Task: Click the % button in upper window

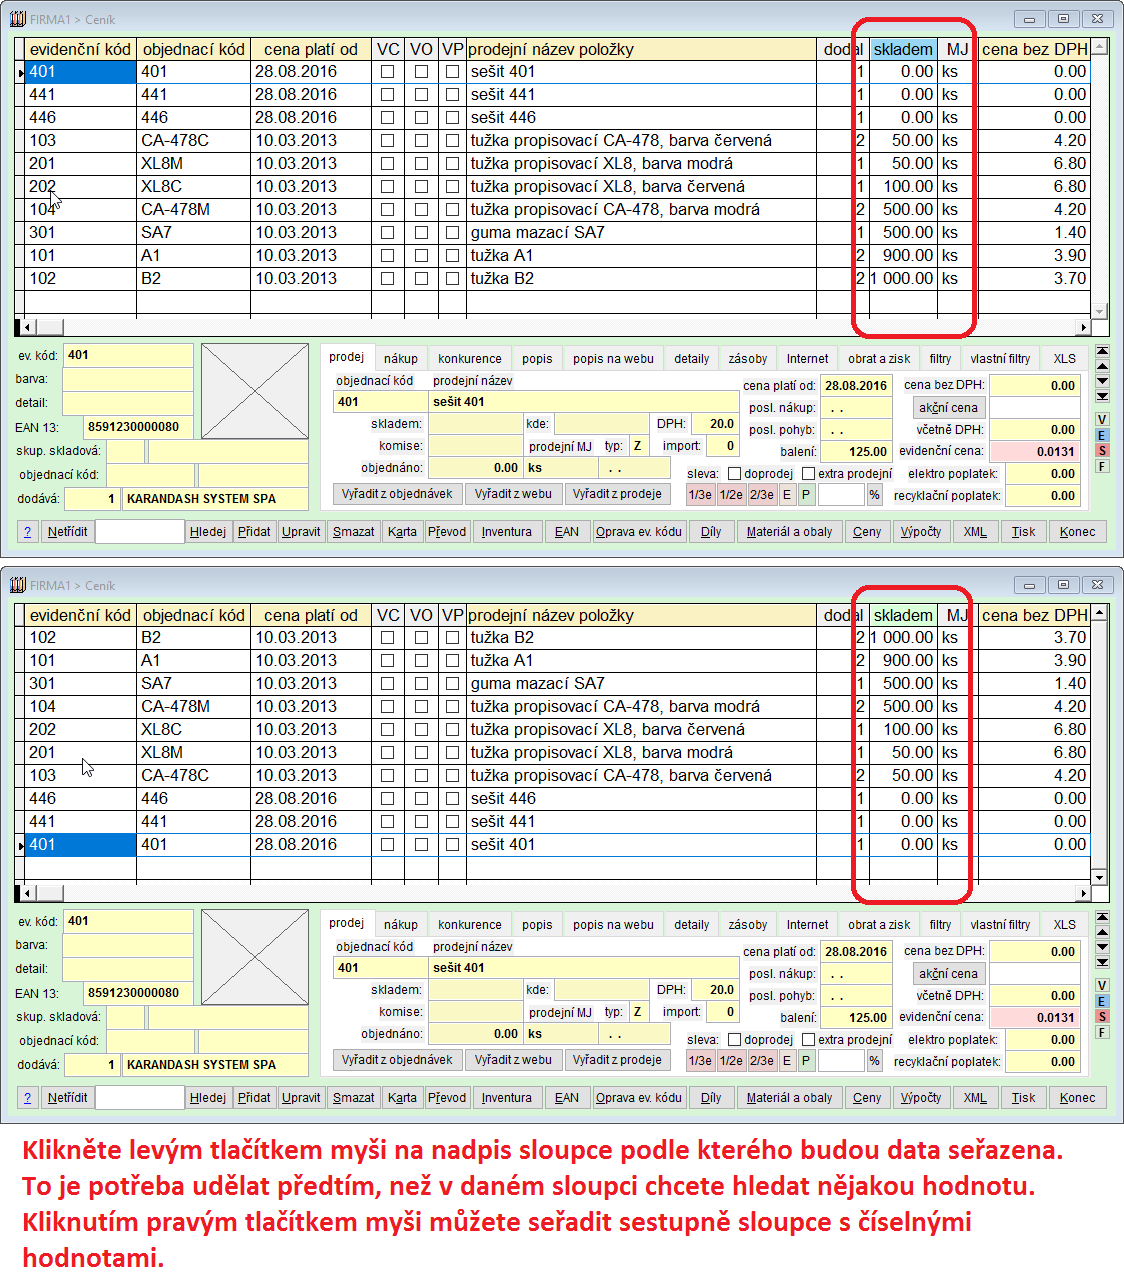Action: [874, 495]
